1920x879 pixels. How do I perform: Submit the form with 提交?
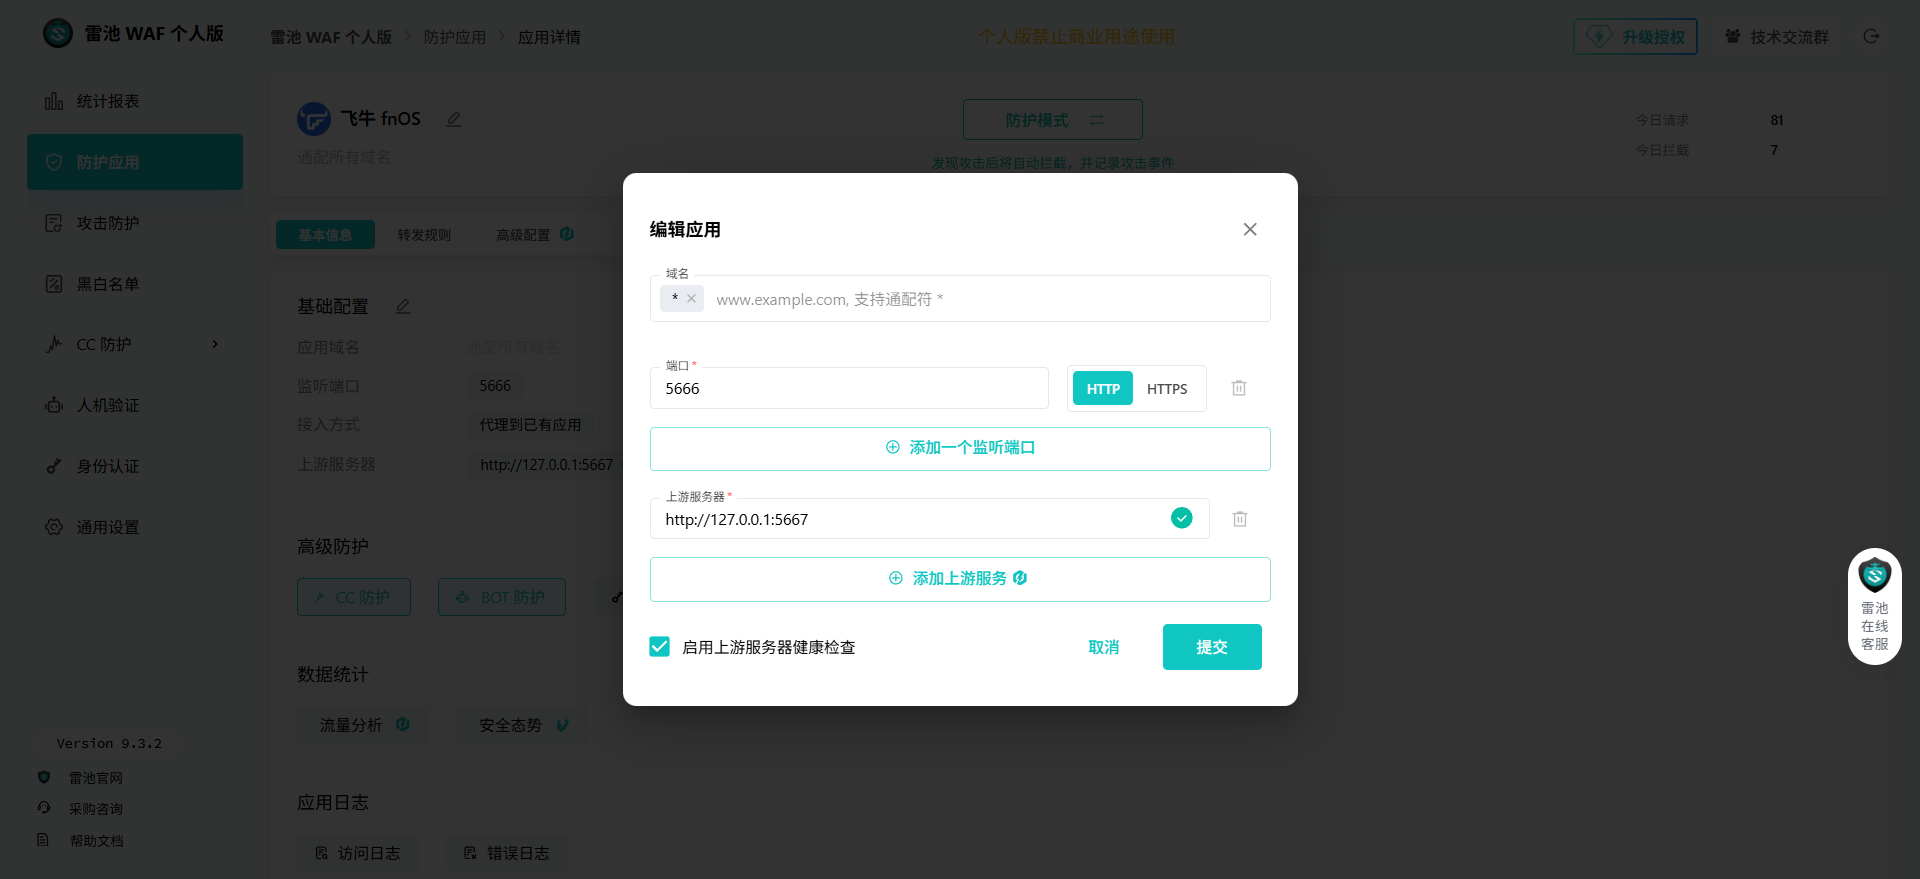[x=1211, y=647]
